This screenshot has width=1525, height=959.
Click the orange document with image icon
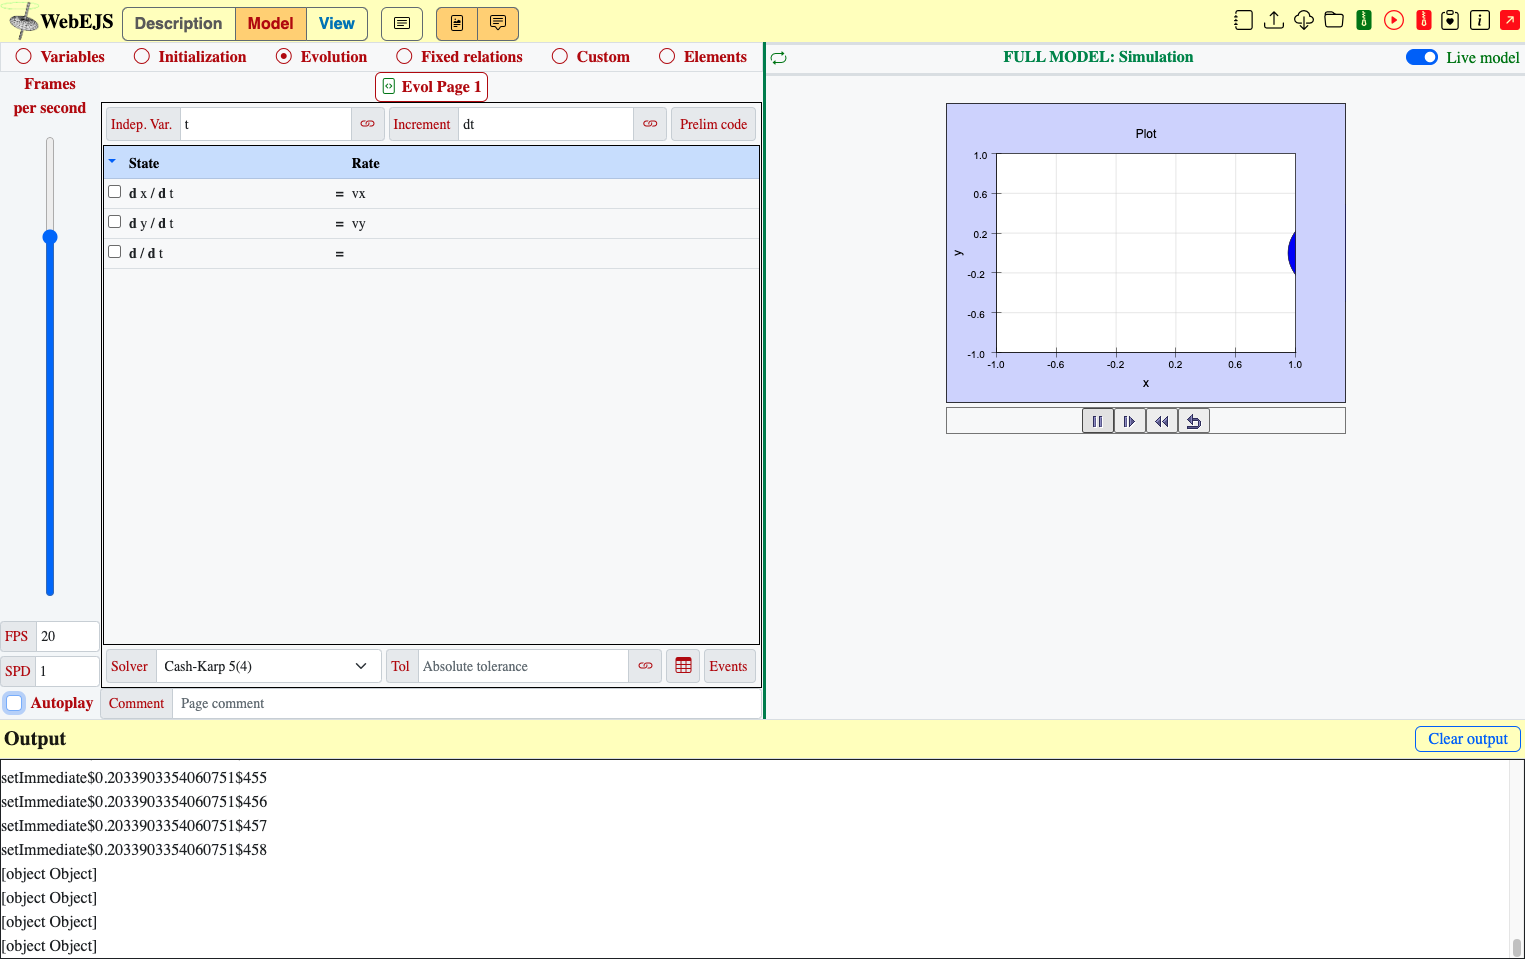[x=457, y=23]
